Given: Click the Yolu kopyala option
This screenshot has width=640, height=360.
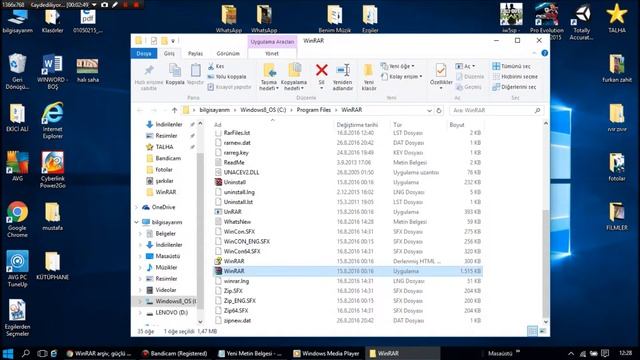Looking at the screenshot, I should [x=227, y=76].
